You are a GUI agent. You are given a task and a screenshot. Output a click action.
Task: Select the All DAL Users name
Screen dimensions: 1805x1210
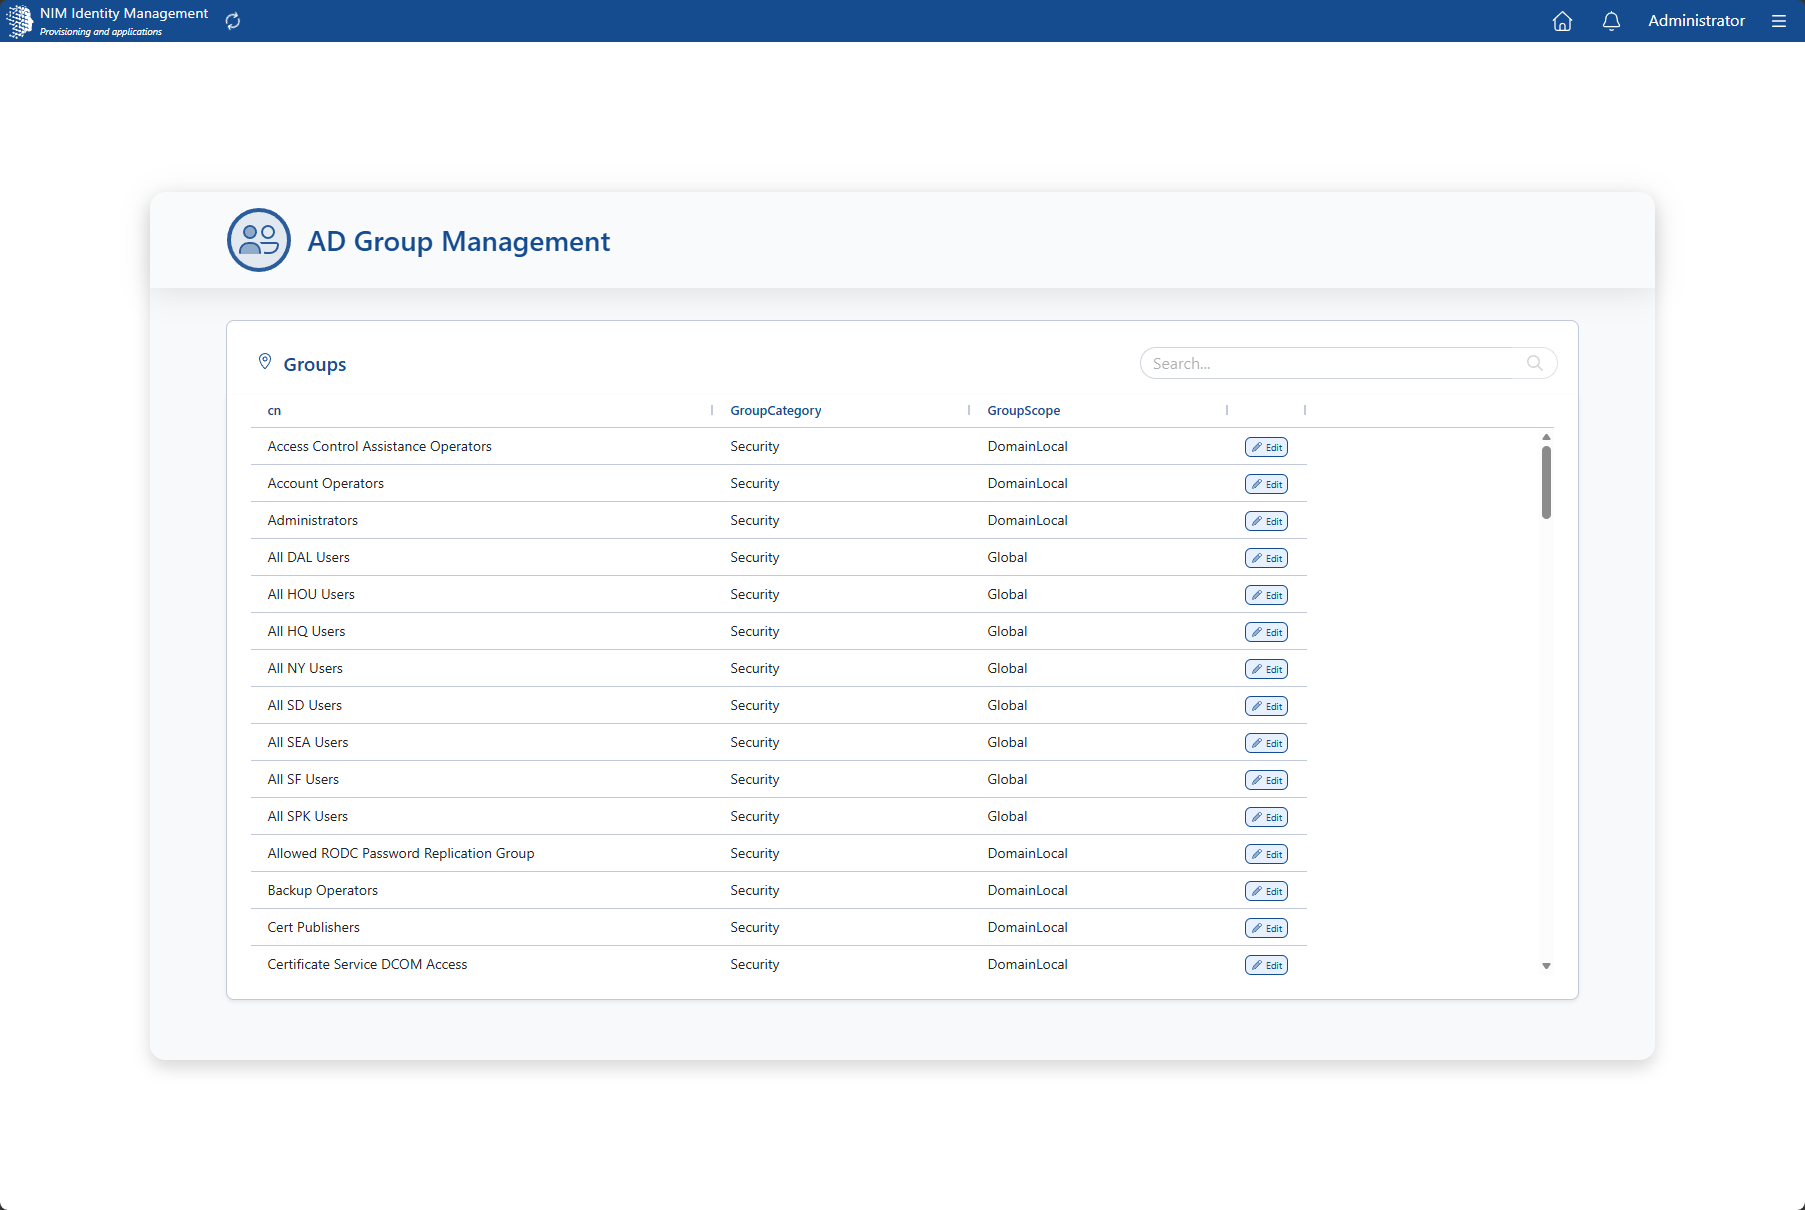coord(308,557)
